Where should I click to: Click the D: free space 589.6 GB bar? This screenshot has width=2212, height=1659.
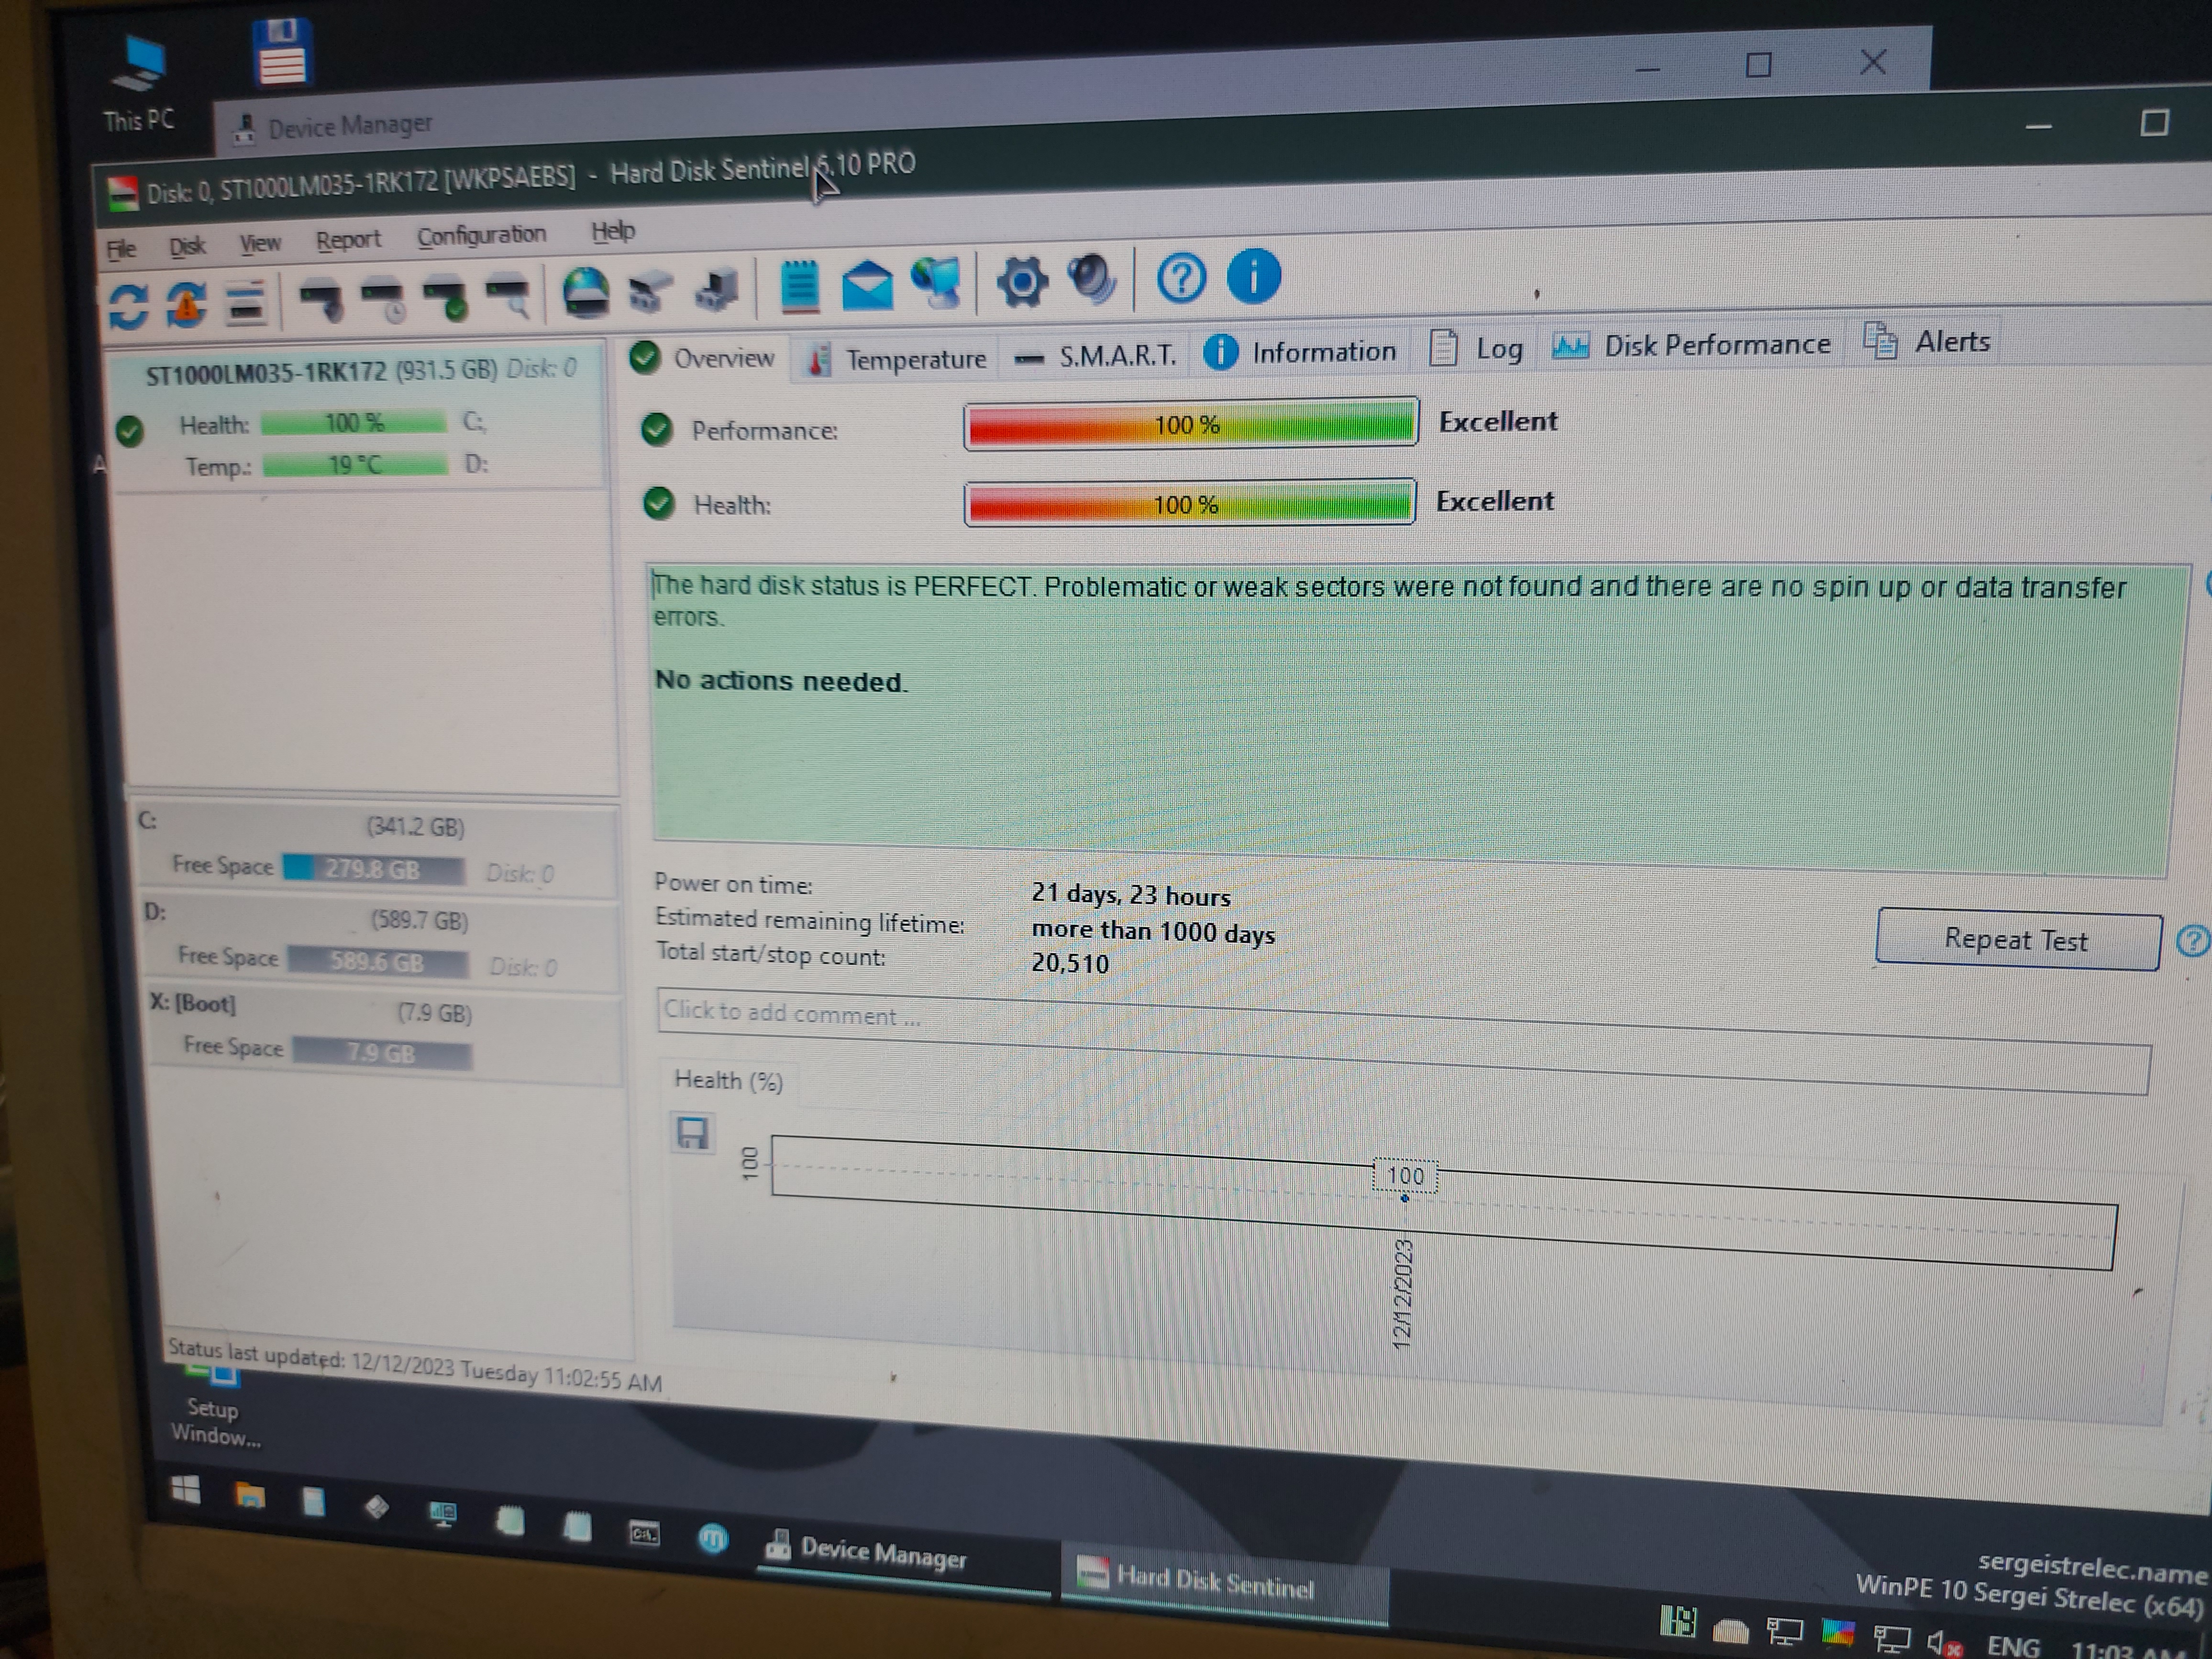coord(377,962)
